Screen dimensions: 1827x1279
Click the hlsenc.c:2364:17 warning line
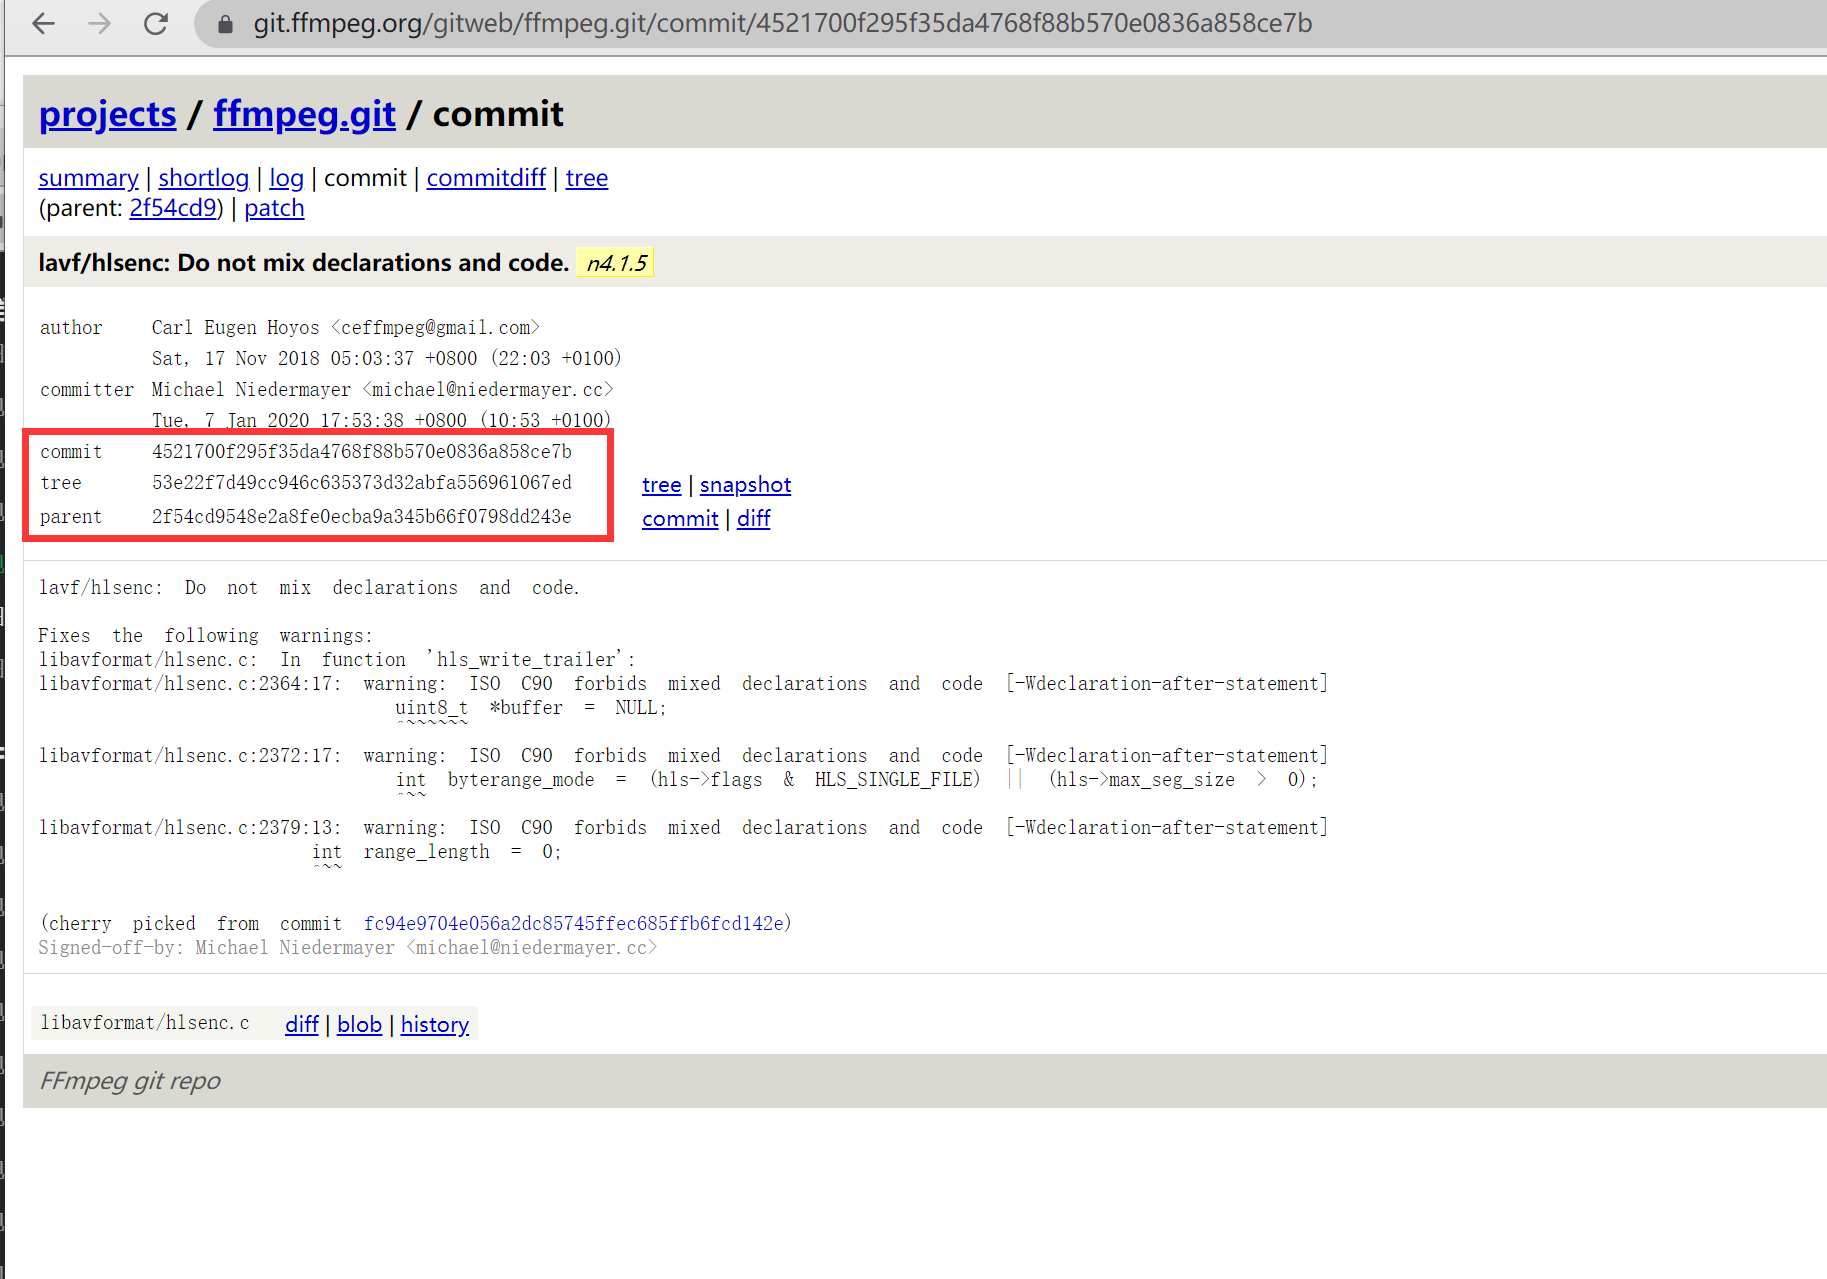coord(684,684)
